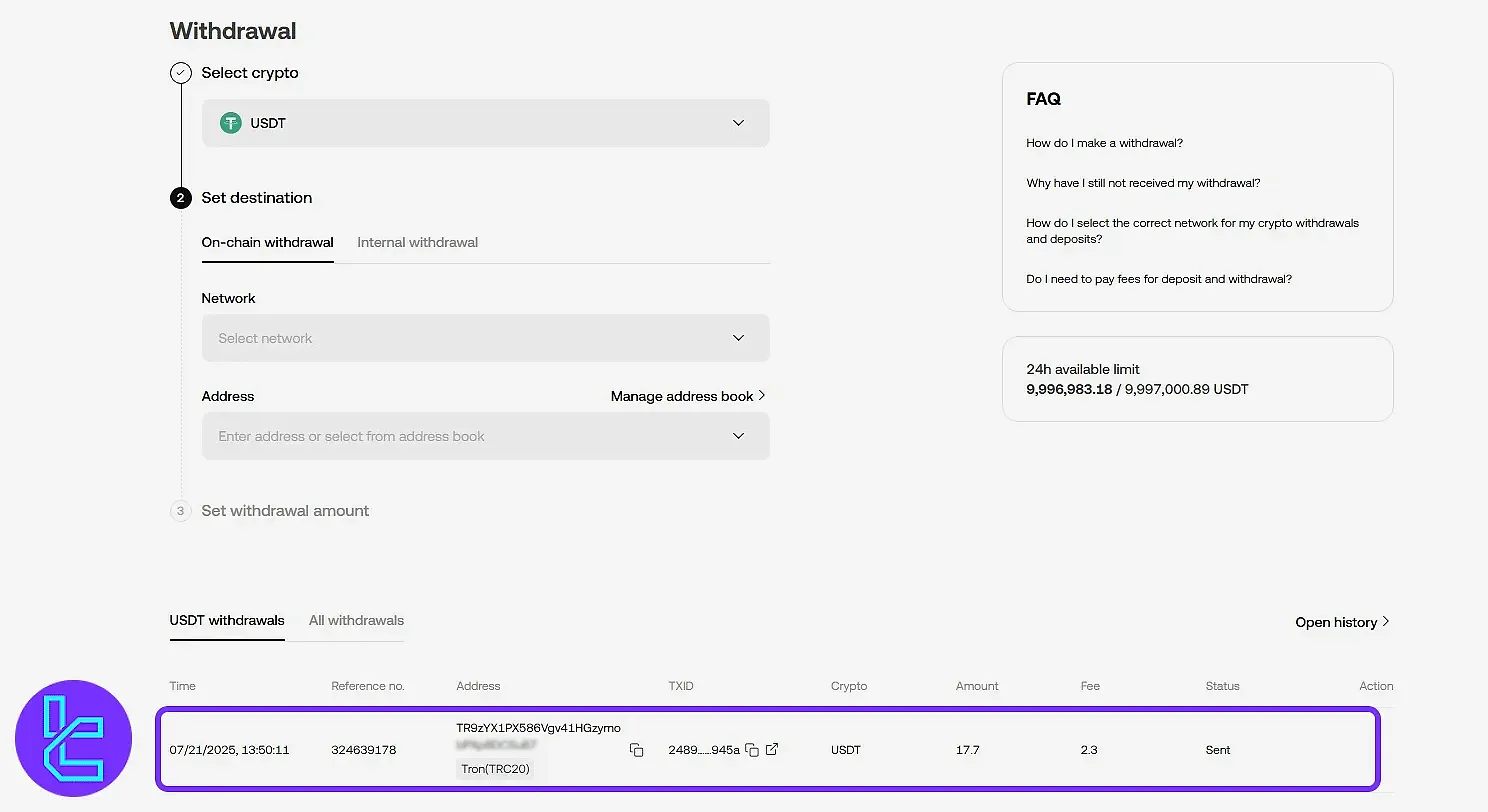Show the All withdrawals tab

click(356, 620)
